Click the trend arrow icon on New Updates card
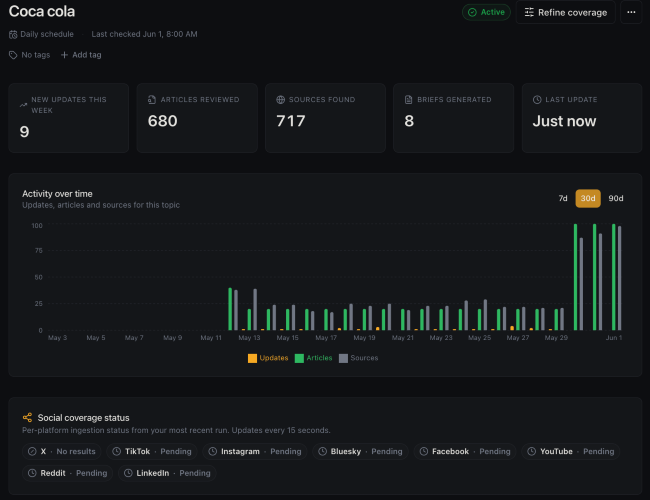The width and height of the screenshot is (650, 500). point(23,105)
